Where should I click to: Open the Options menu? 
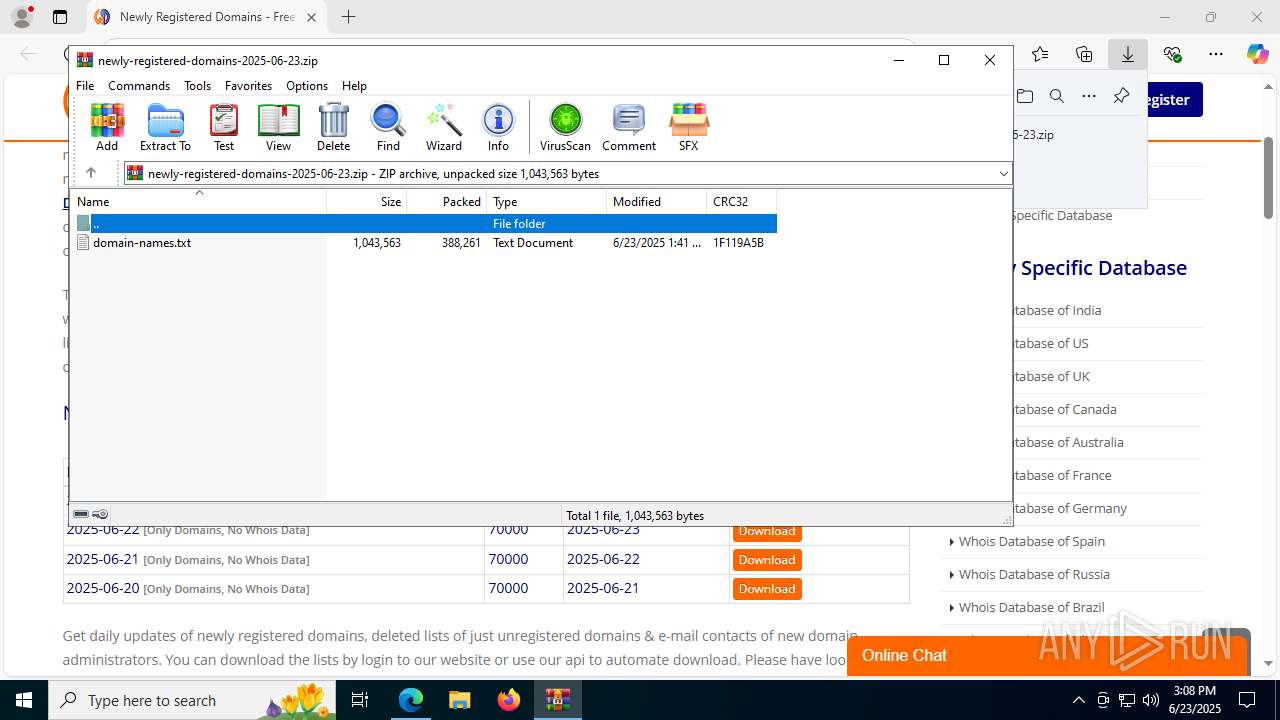307,86
